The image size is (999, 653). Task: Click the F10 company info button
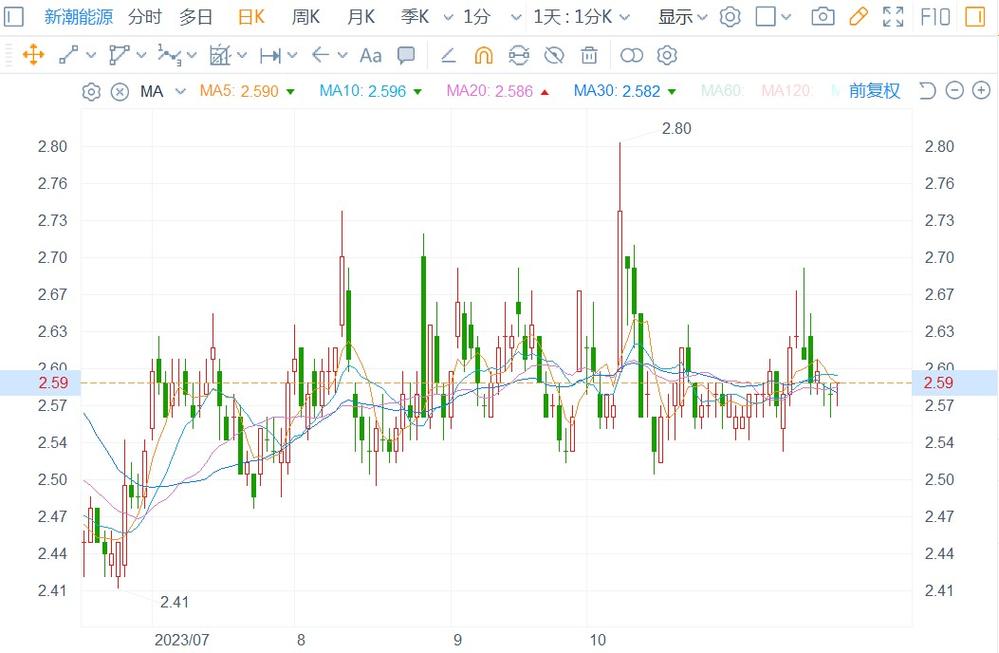click(935, 17)
